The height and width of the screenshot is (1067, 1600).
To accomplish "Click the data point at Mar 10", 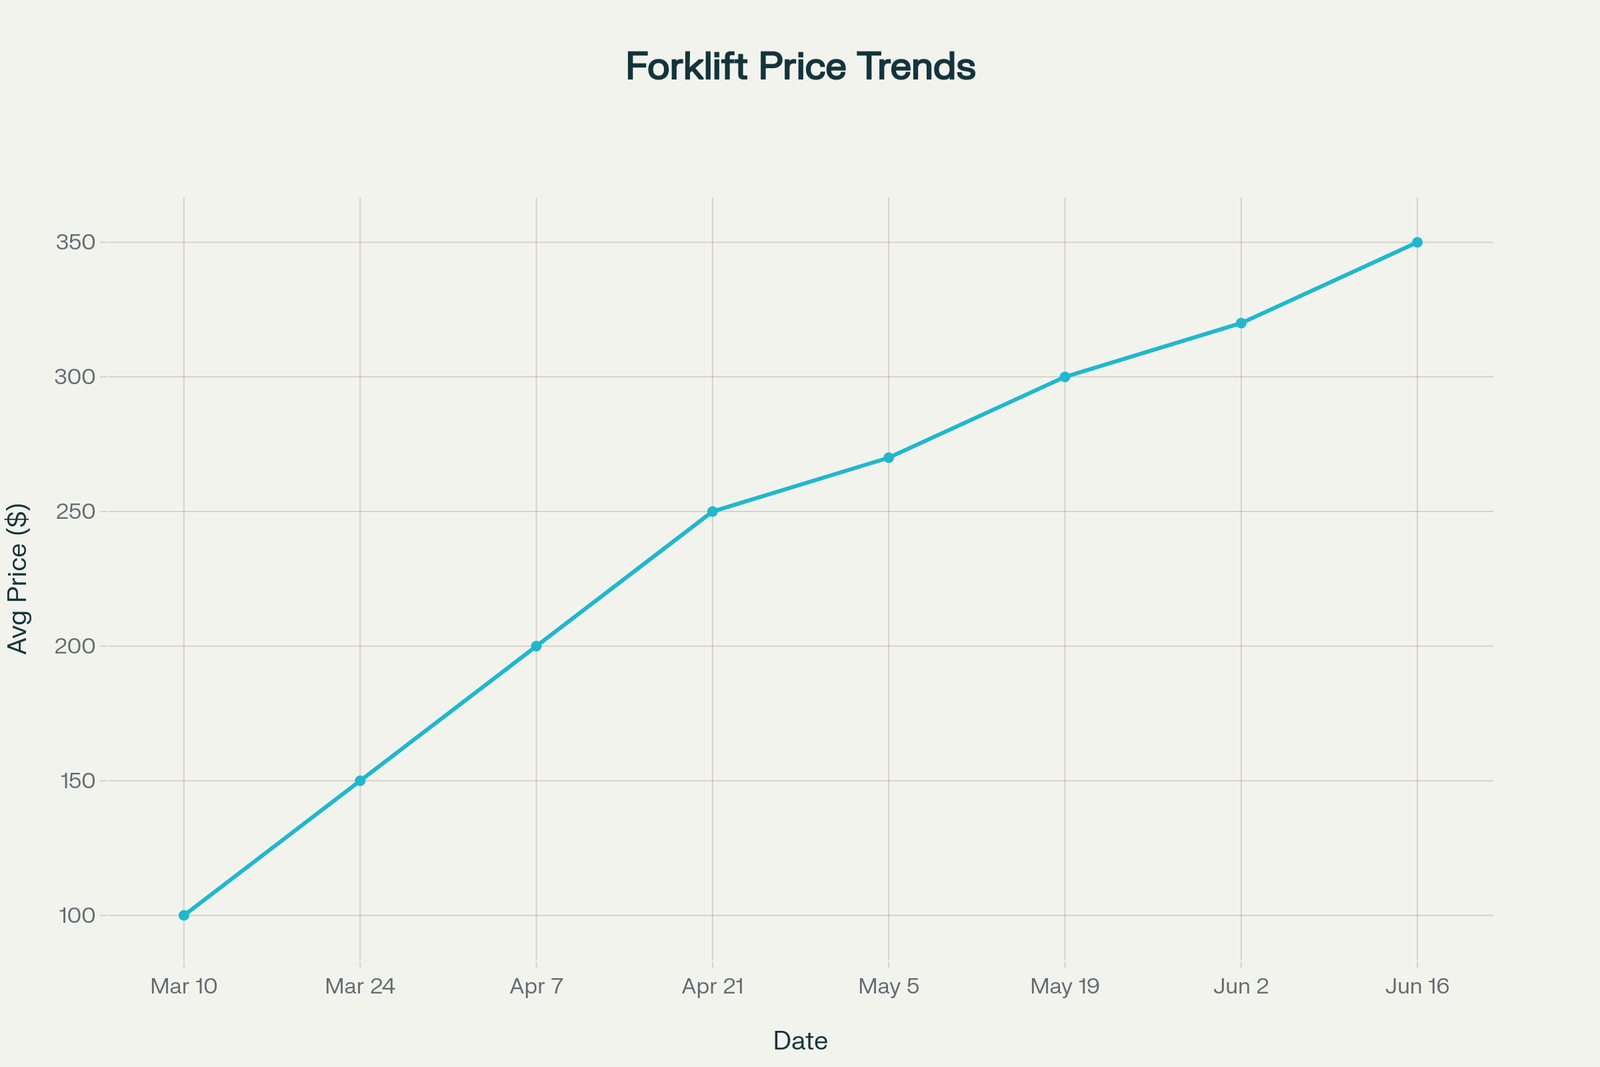I will [x=184, y=915].
